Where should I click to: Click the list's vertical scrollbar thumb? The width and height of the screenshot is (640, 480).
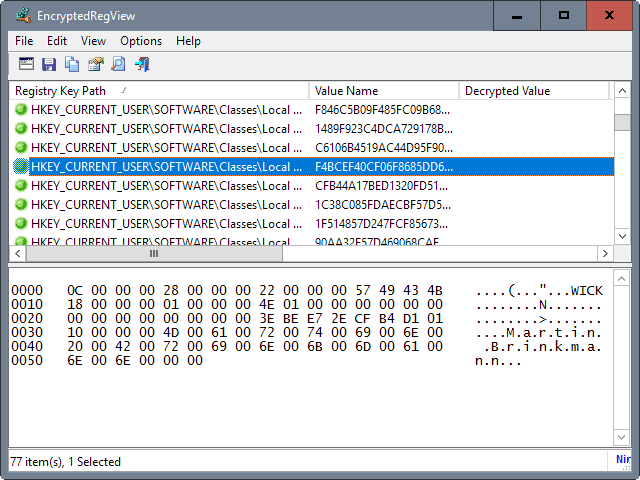pos(622,122)
